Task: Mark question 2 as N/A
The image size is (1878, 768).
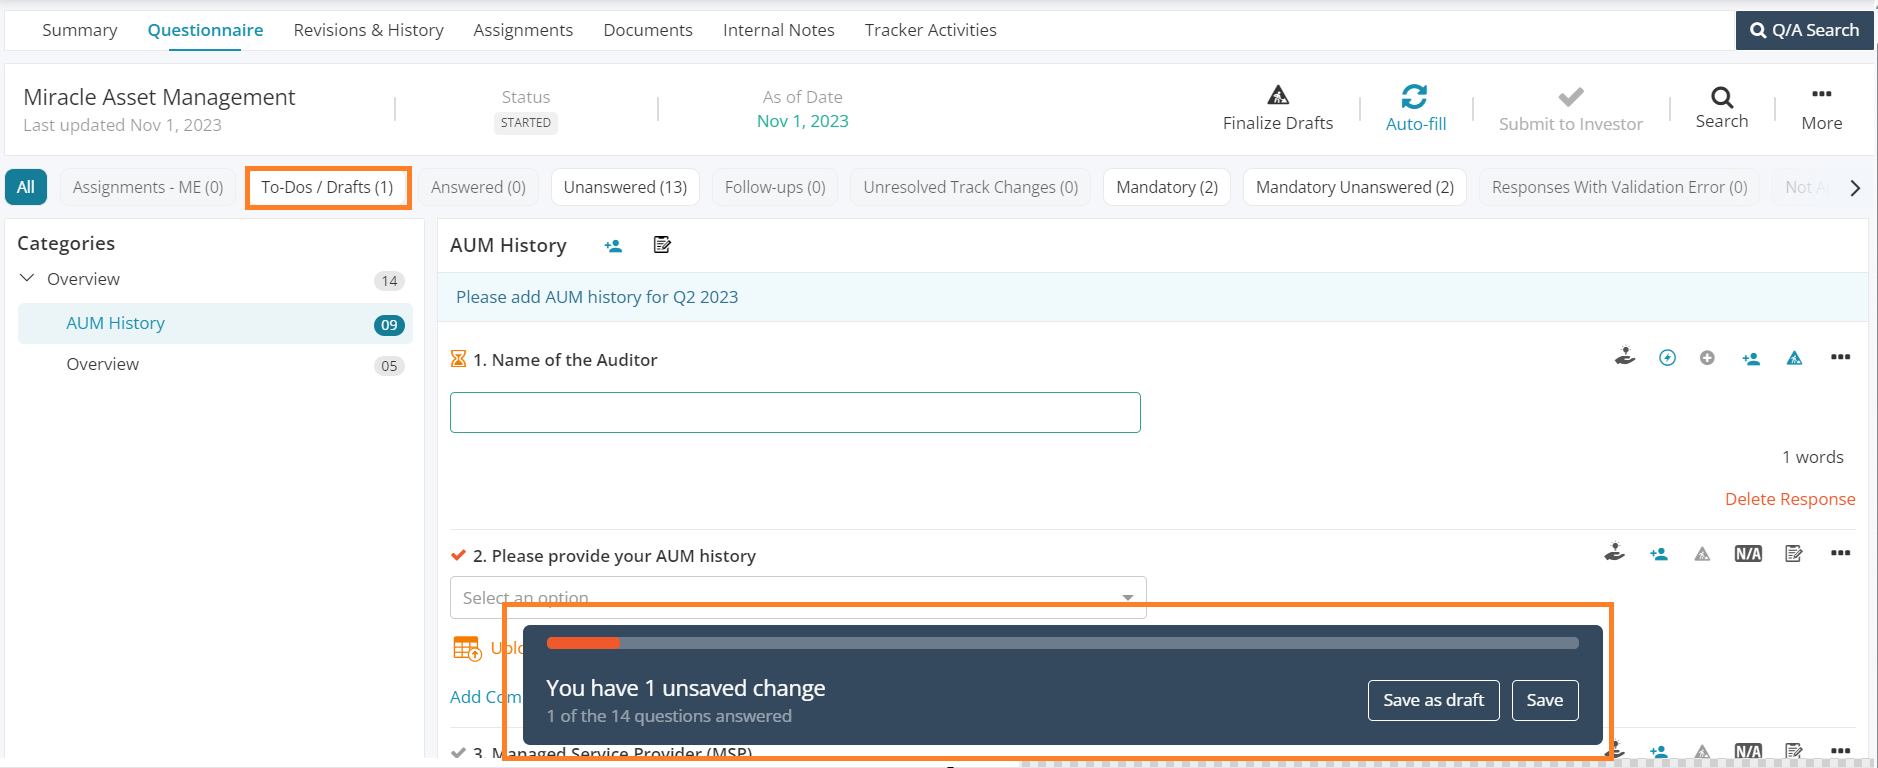Action: click(x=1748, y=554)
